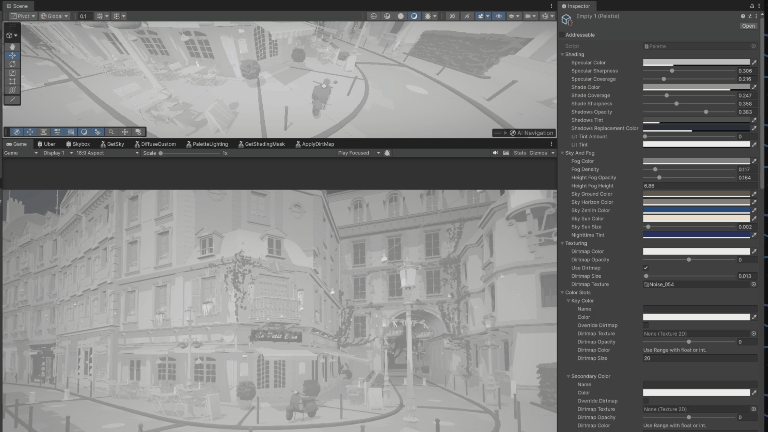This screenshot has height=432, width=768.
Task: Select the Scale tool in Scene toolbar
Action: [12, 73]
